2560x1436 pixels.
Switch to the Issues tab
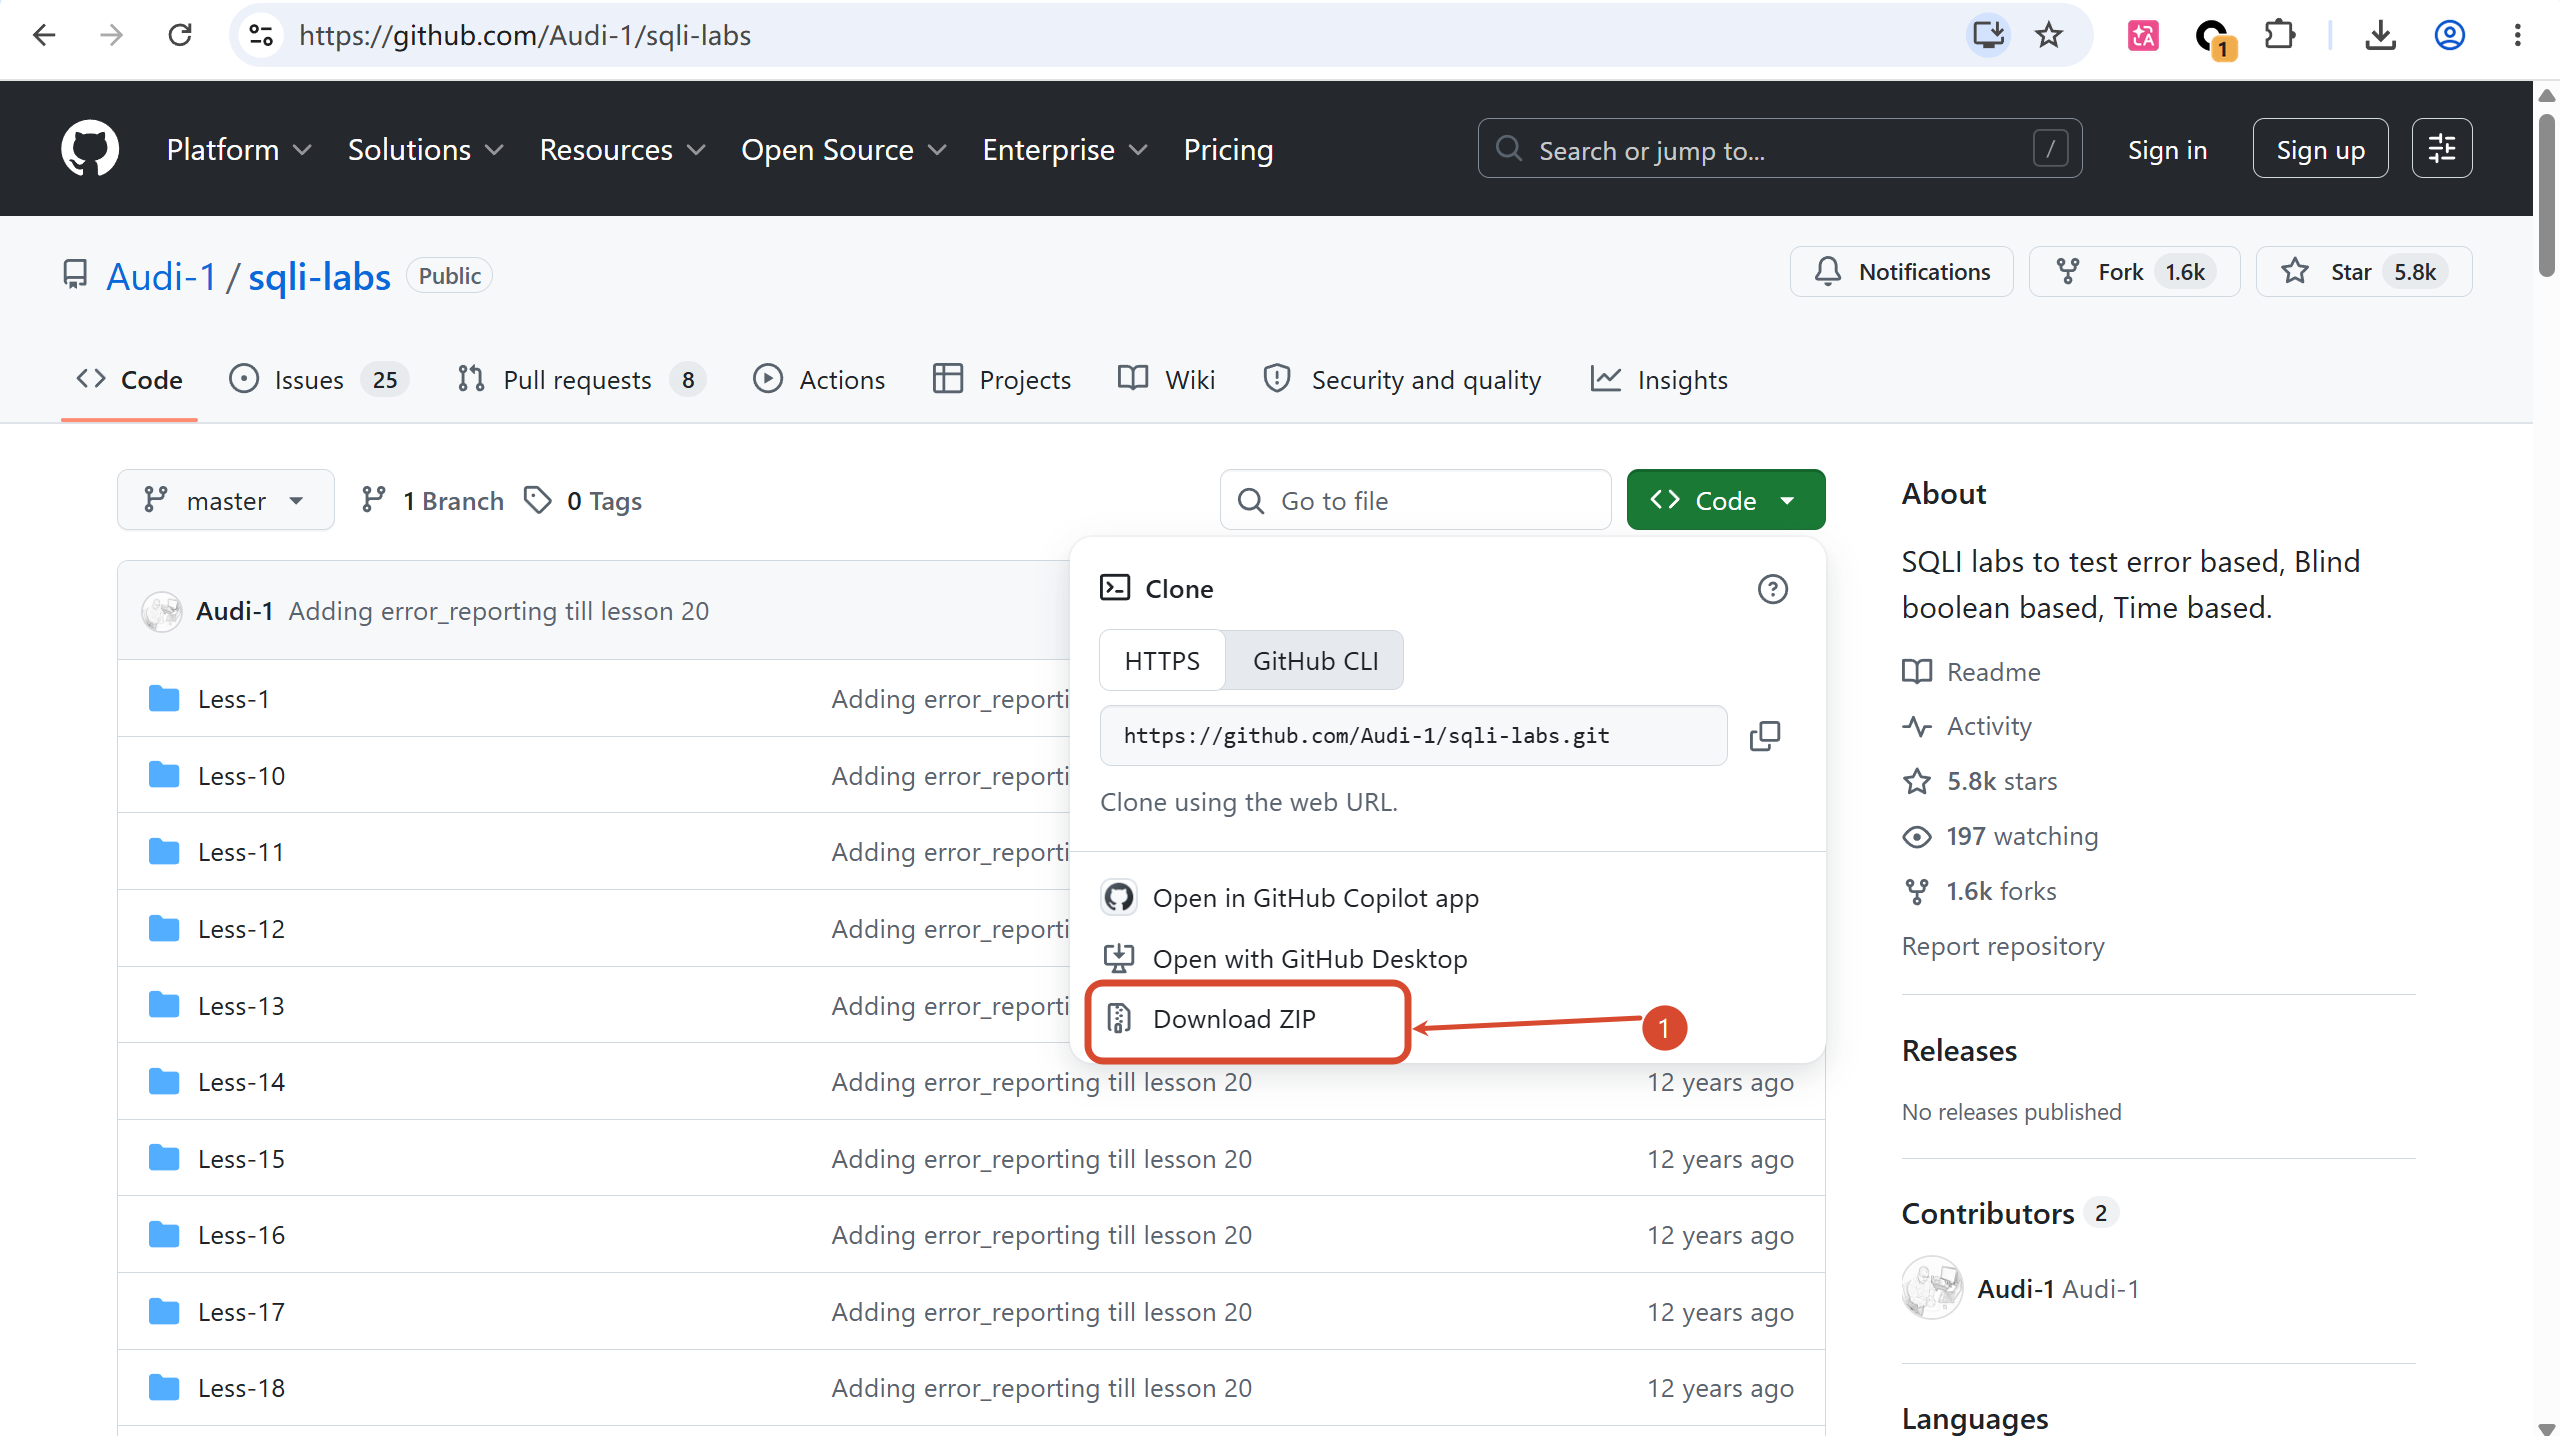click(x=318, y=380)
